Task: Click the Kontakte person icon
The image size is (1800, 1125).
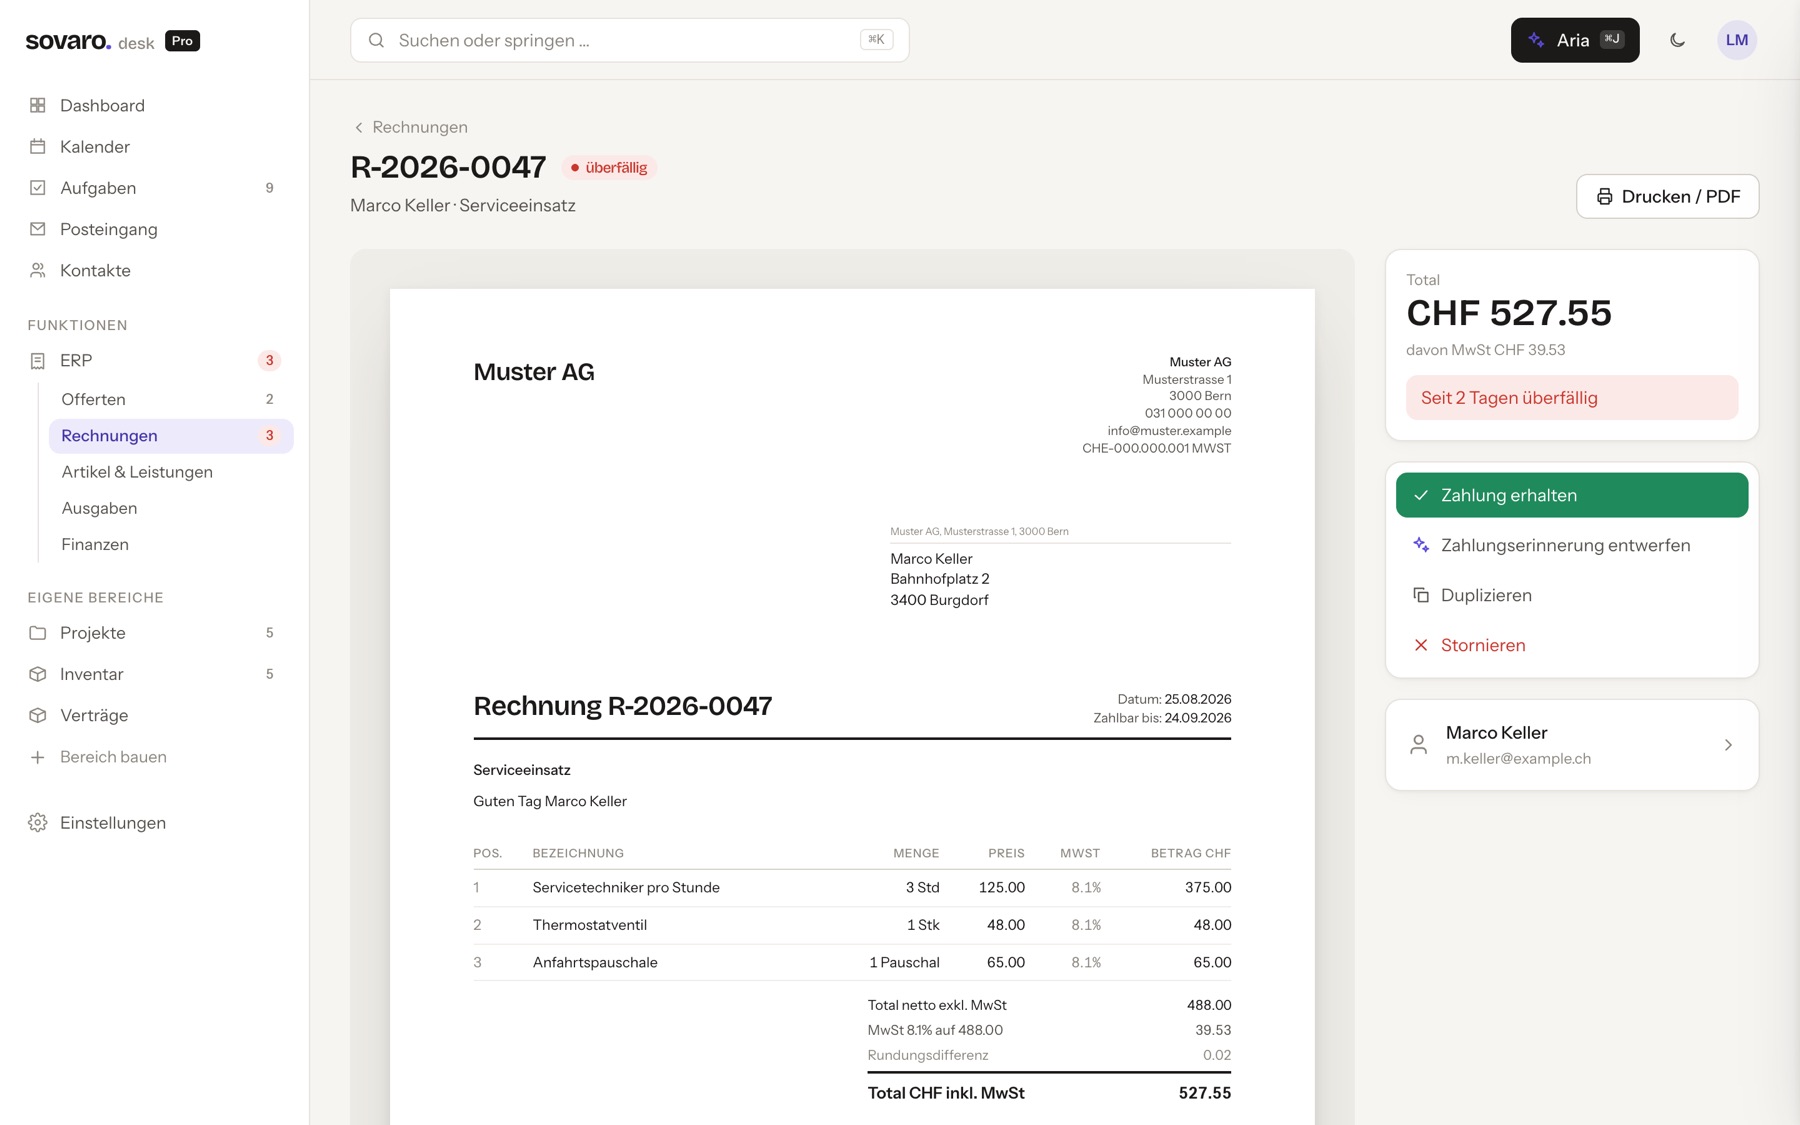Action: [x=38, y=270]
